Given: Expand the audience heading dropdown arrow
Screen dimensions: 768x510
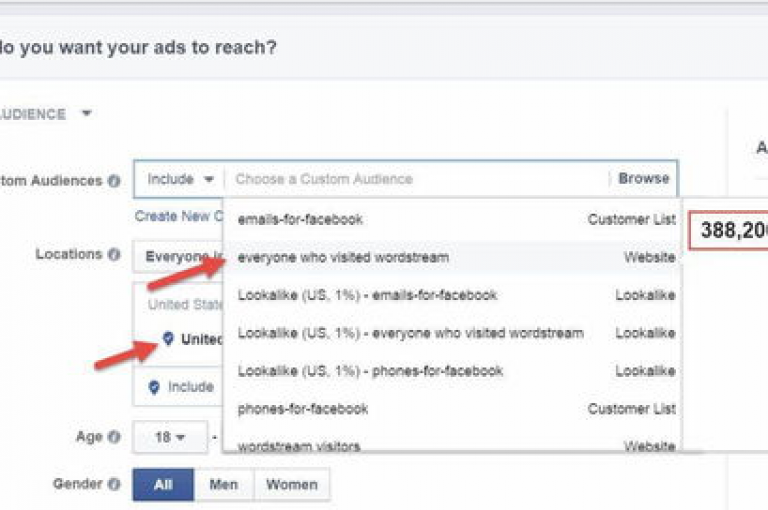Looking at the screenshot, I should click(x=86, y=114).
